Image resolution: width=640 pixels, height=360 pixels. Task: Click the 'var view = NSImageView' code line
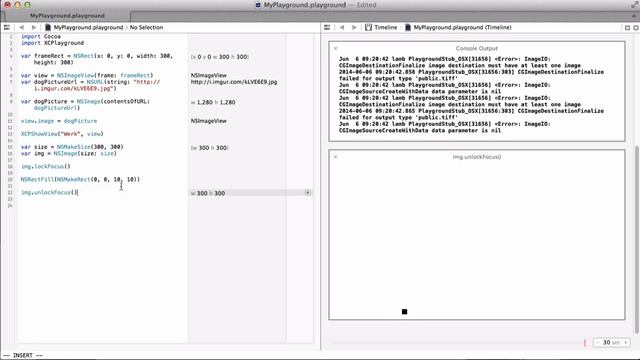tap(87, 76)
